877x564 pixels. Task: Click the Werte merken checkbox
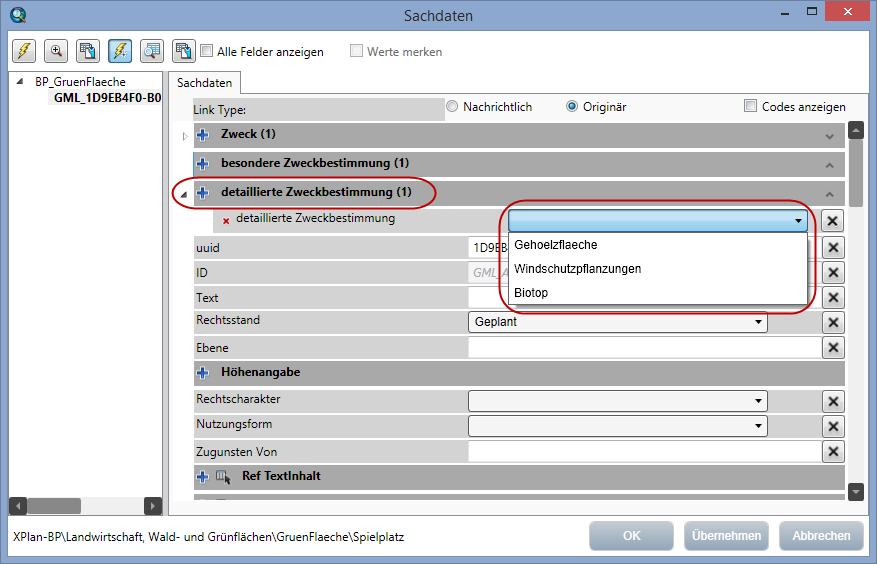[x=356, y=51]
